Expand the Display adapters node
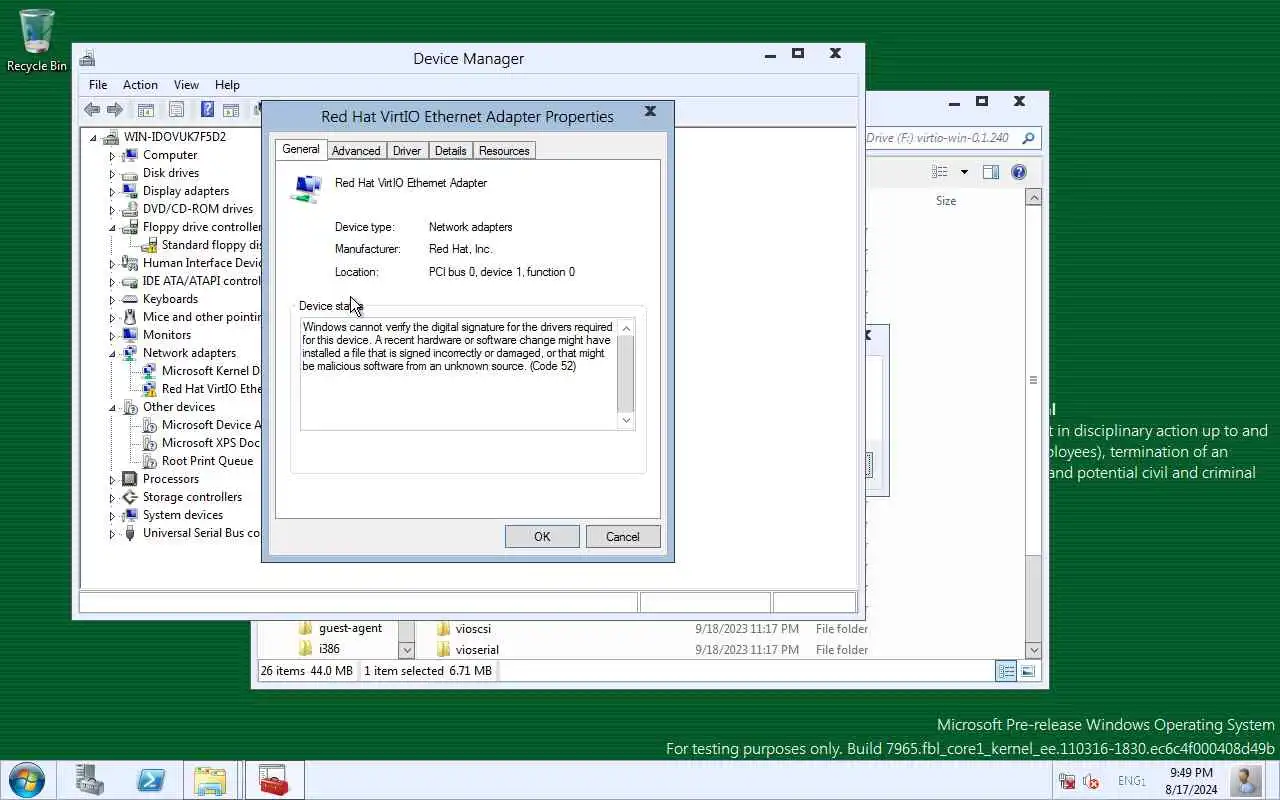The height and width of the screenshot is (800, 1280). click(x=112, y=192)
